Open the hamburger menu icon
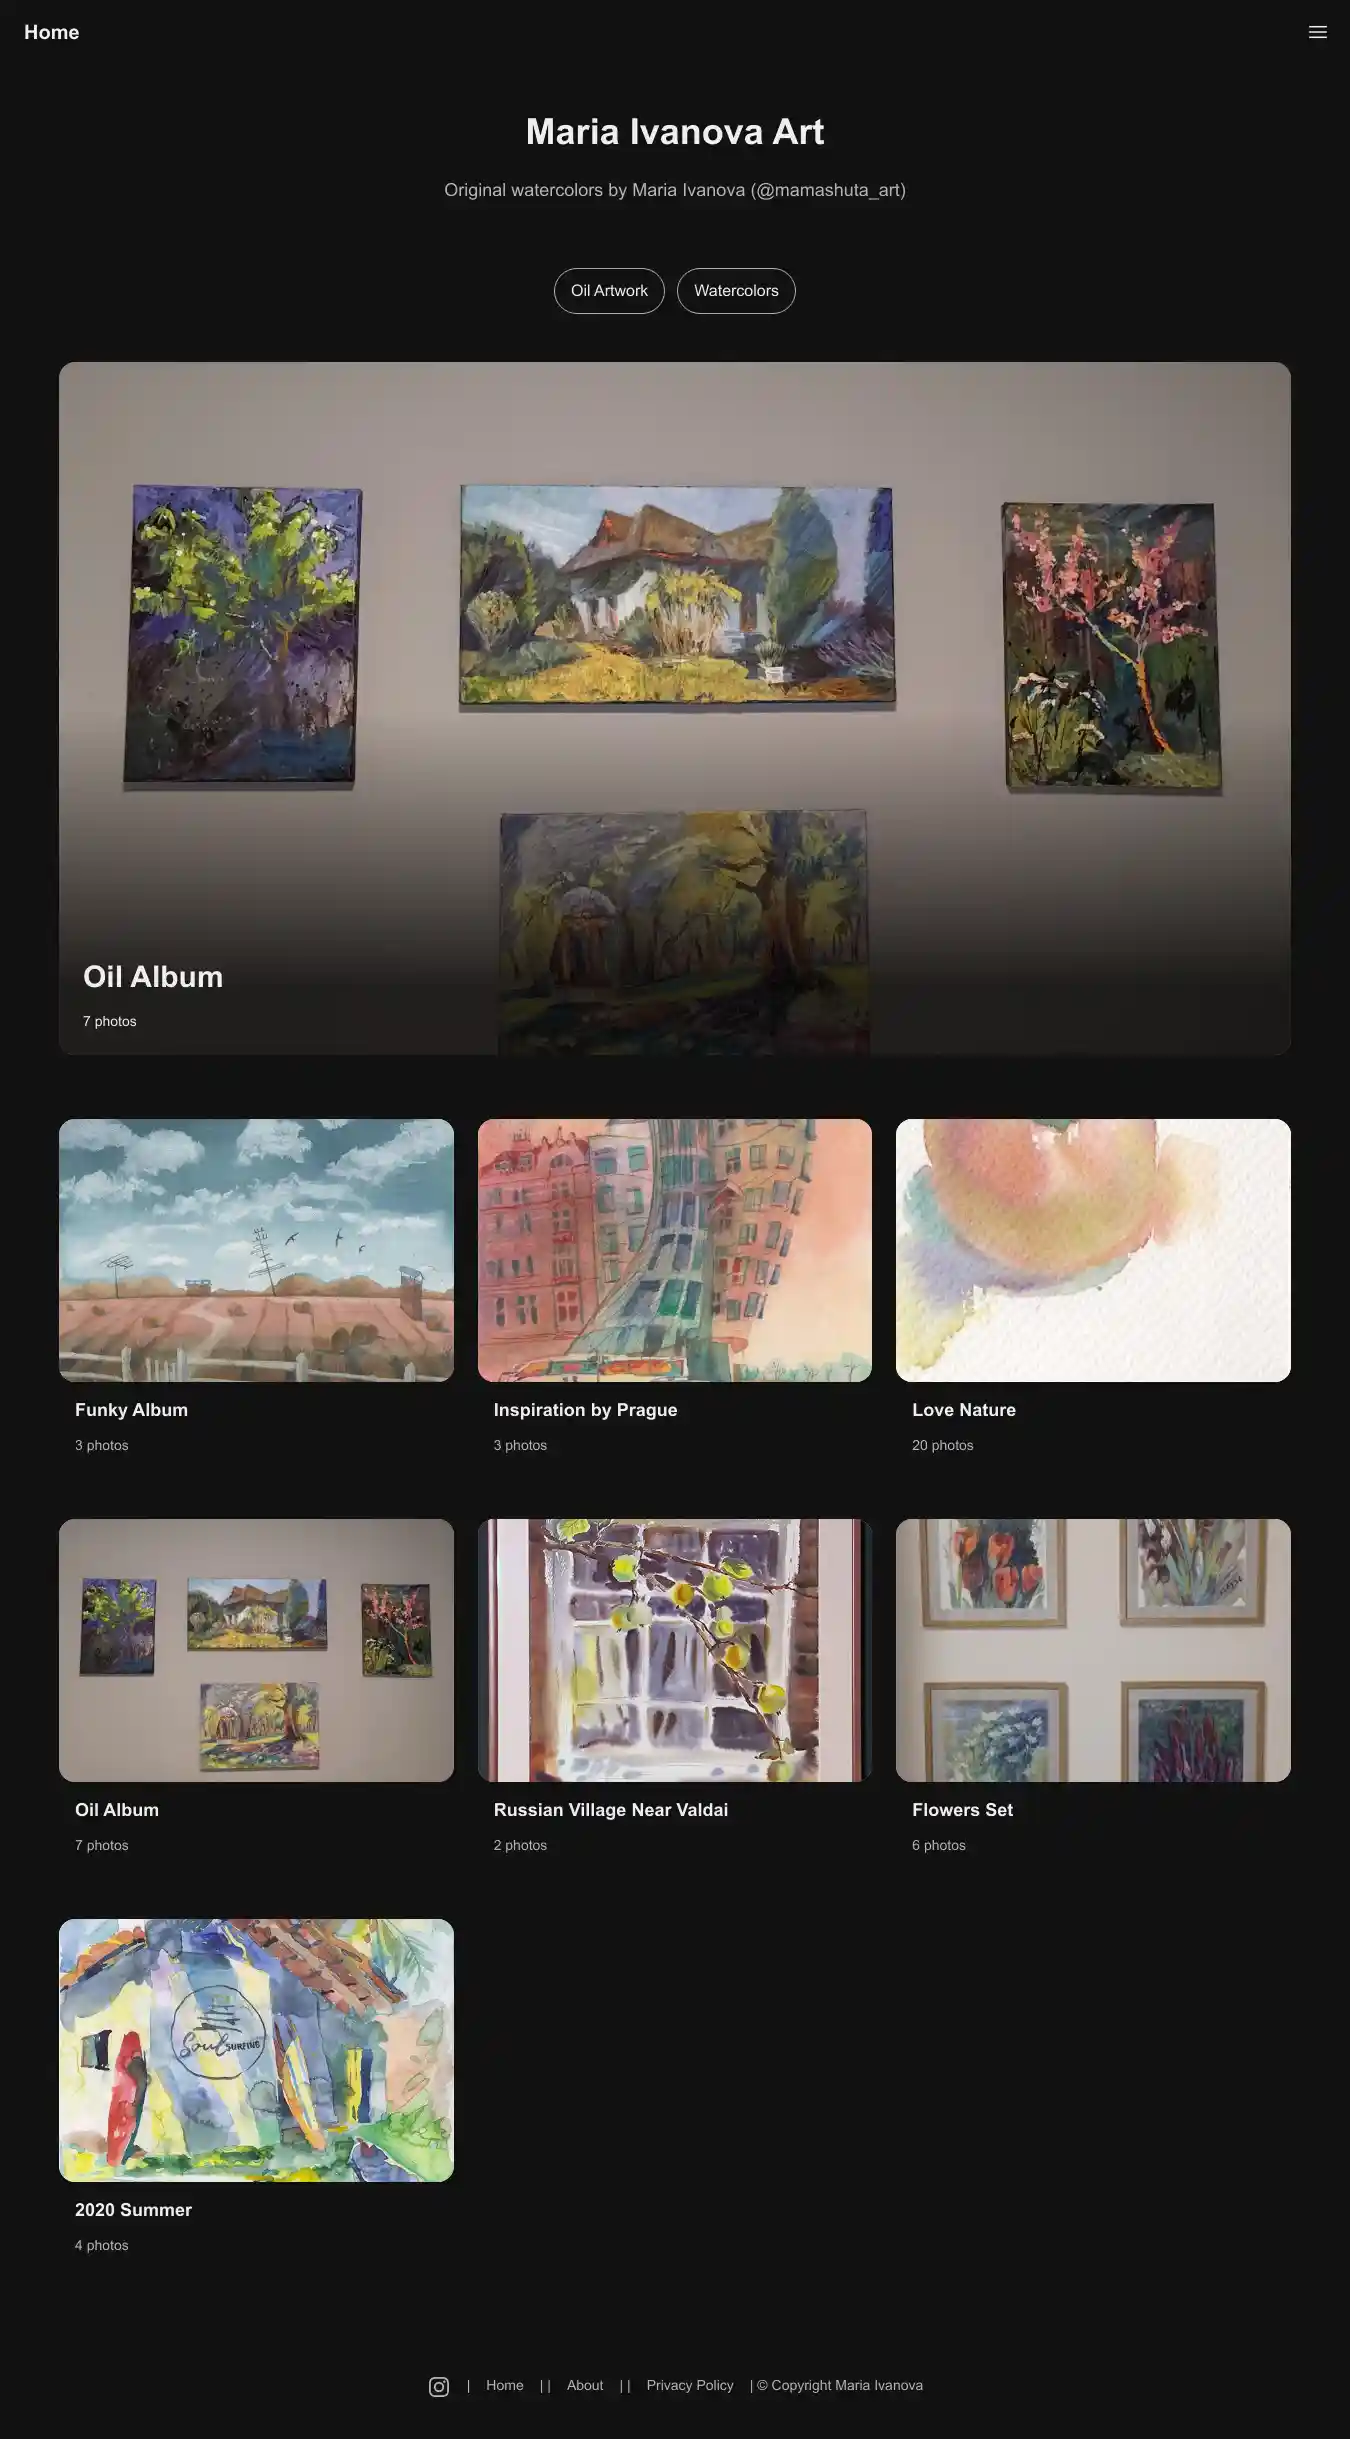Screen dimensions: 1350x2439 (1317, 32)
